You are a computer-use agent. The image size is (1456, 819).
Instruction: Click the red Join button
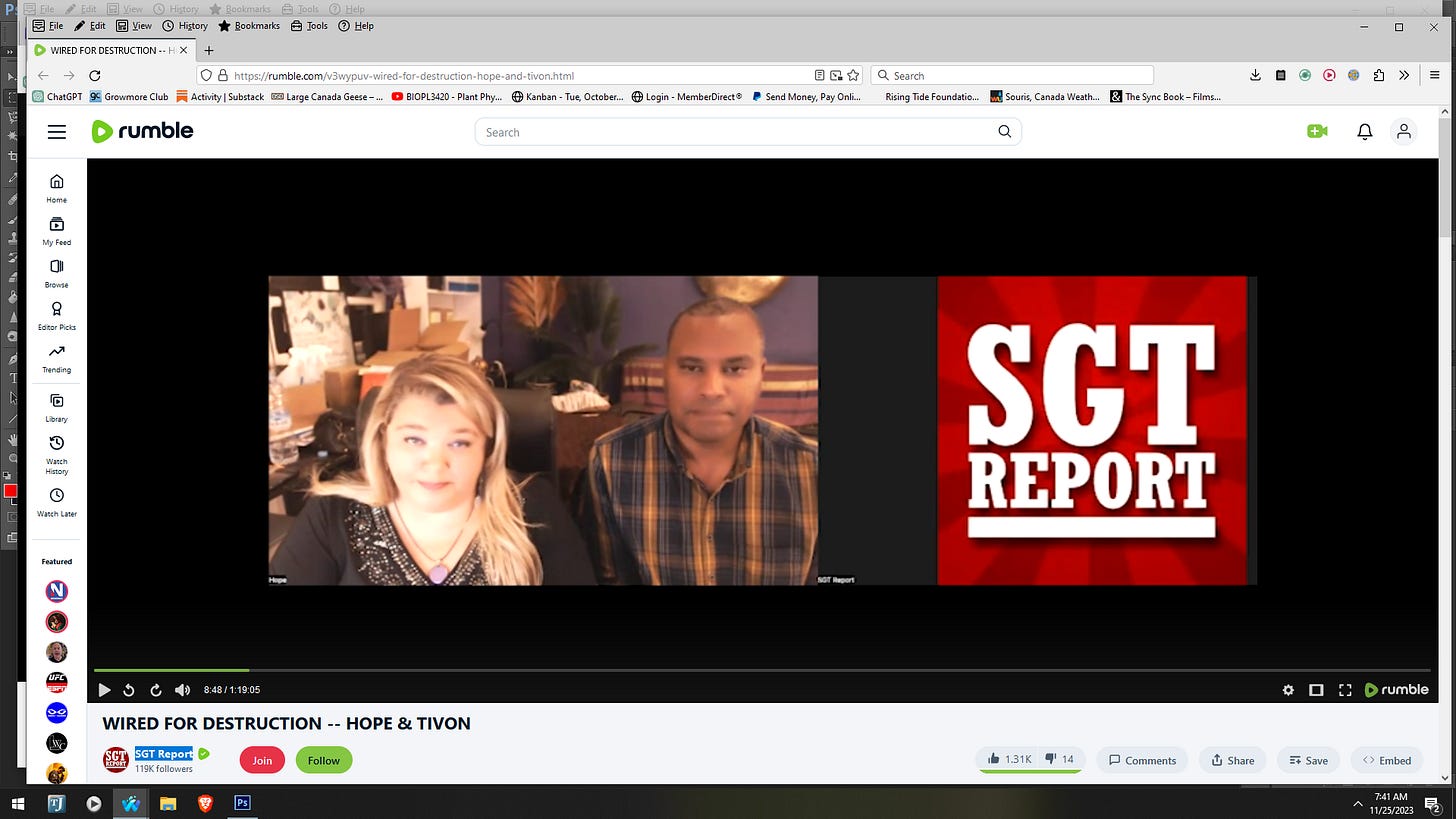(x=262, y=760)
